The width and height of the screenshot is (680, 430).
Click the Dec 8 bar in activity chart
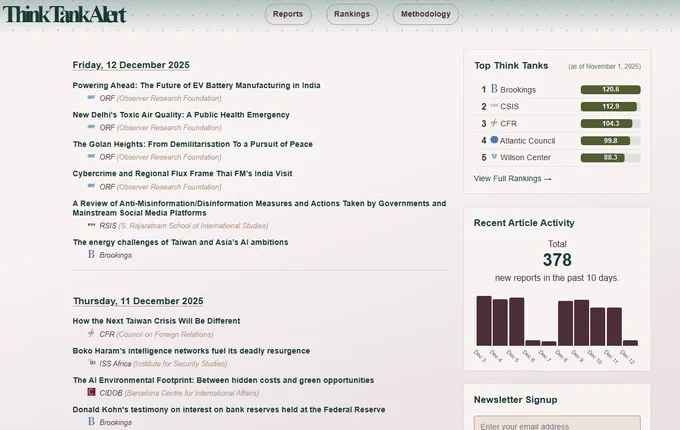(x=566, y=323)
